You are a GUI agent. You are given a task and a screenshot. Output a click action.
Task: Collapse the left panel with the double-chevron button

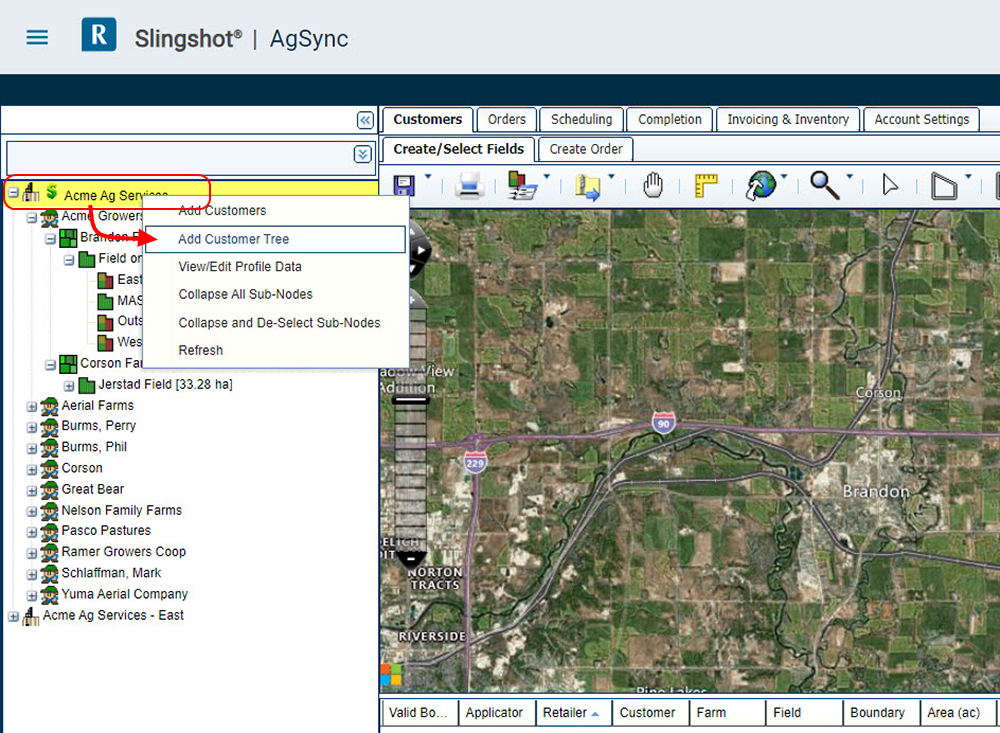click(365, 120)
